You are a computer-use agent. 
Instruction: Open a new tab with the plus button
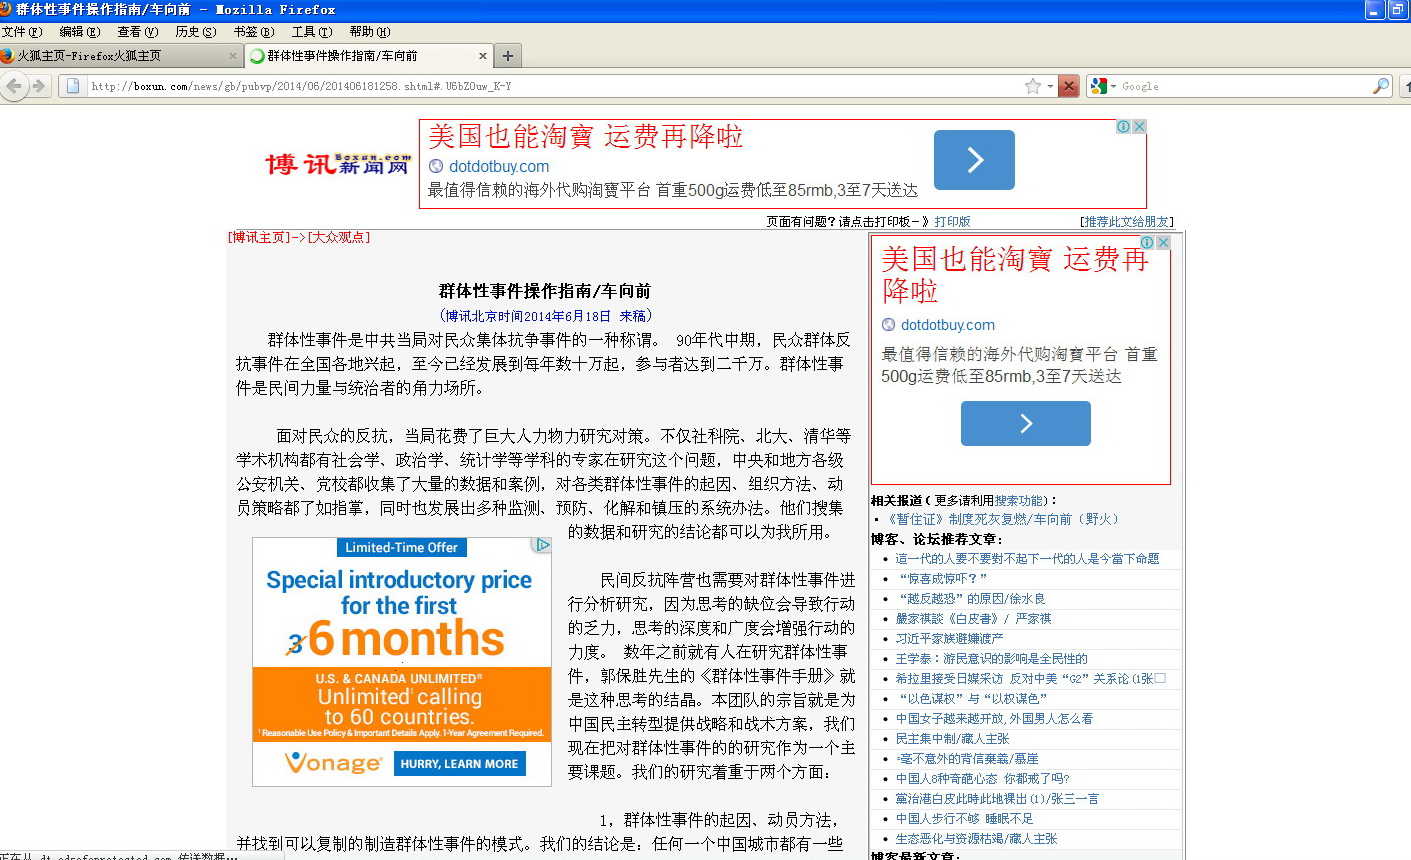(x=508, y=56)
